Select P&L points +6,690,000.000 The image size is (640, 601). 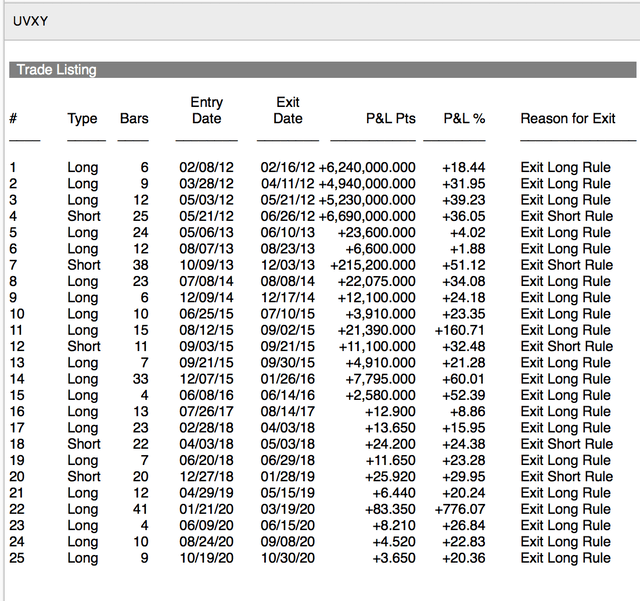point(367,216)
